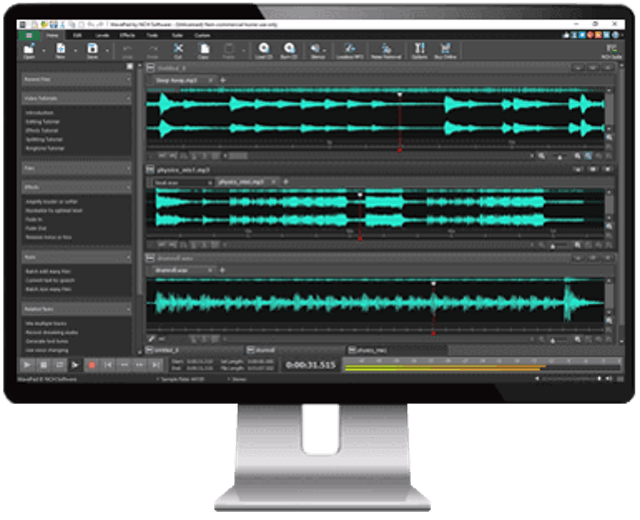The width and height of the screenshot is (640, 520).
Task: Click the Fade In effect link
Action: click(x=33, y=220)
